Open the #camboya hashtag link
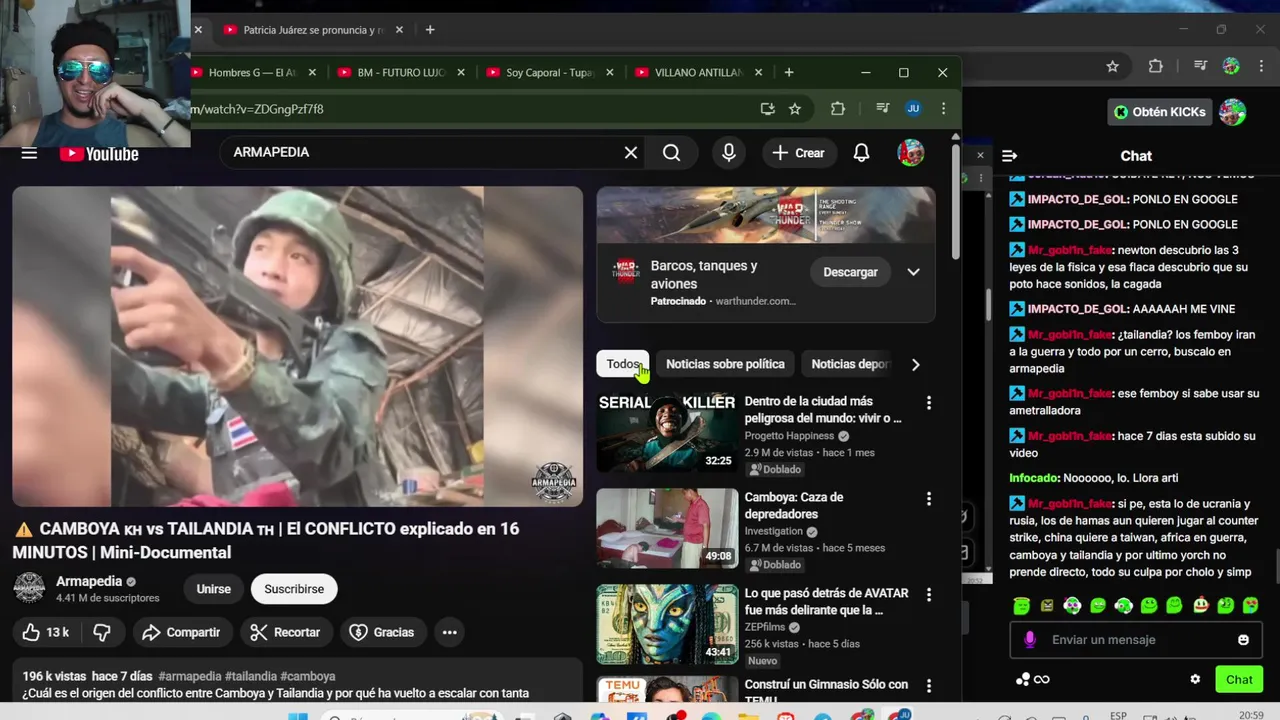1280x720 pixels. 307,676
